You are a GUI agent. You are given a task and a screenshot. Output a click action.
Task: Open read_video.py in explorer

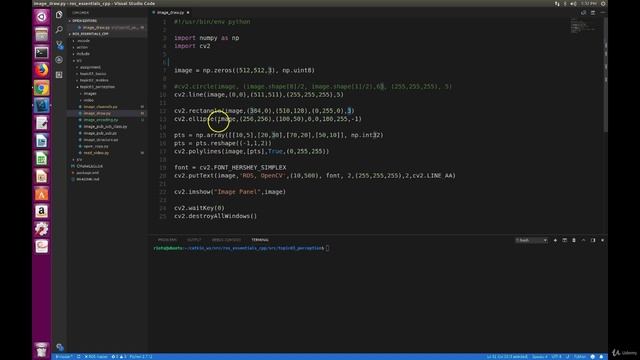[96, 153]
